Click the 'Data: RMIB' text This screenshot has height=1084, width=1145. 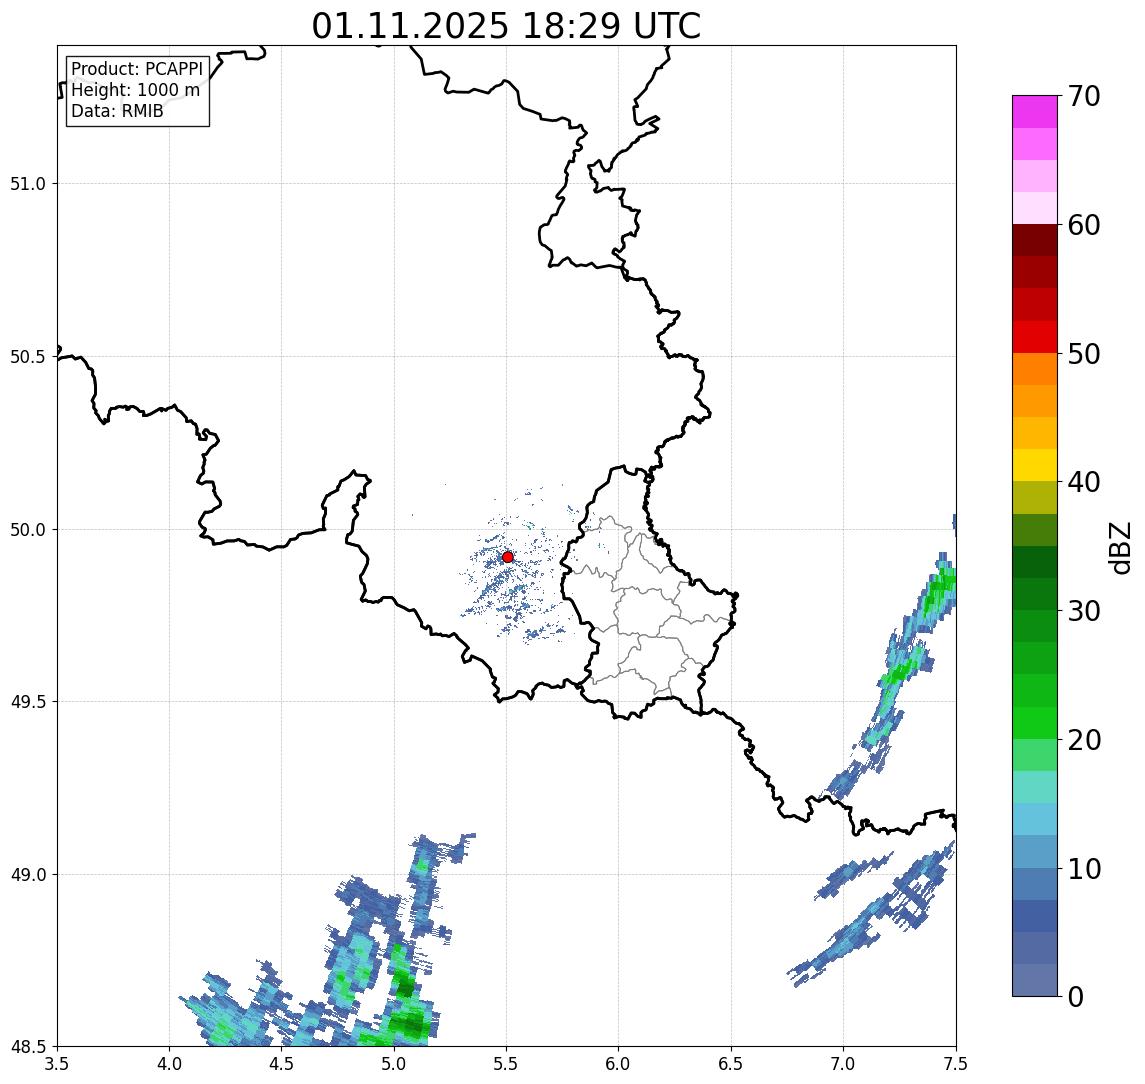tap(117, 111)
